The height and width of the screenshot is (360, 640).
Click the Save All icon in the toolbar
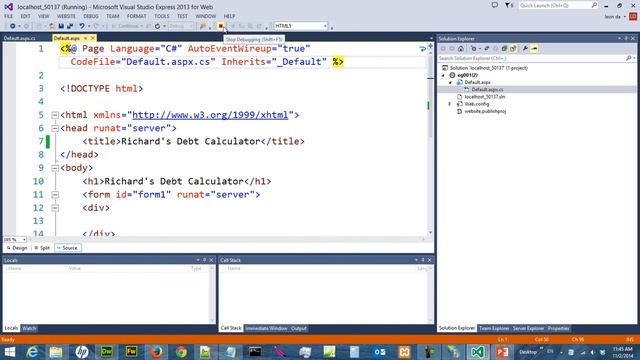[x=70, y=26]
